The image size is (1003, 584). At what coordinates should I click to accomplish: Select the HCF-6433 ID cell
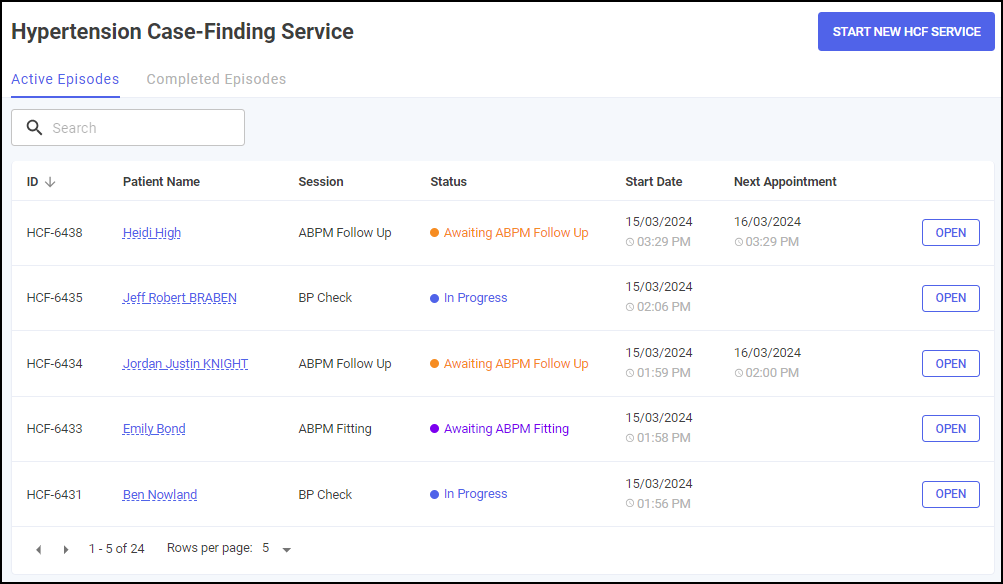pyautogui.click(x=54, y=429)
